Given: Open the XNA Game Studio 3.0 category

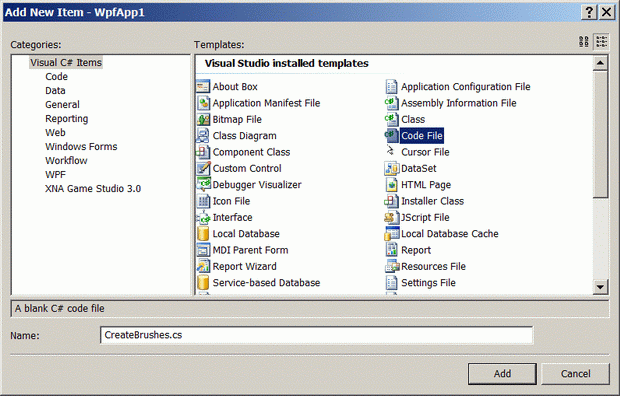Looking at the screenshot, I should pos(93,188).
